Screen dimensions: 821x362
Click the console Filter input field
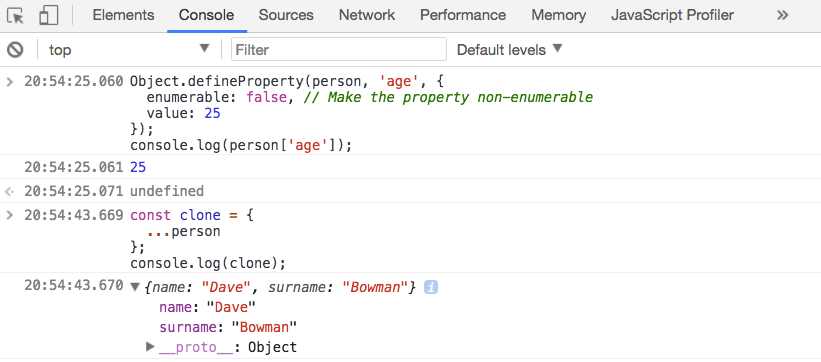pos(339,50)
